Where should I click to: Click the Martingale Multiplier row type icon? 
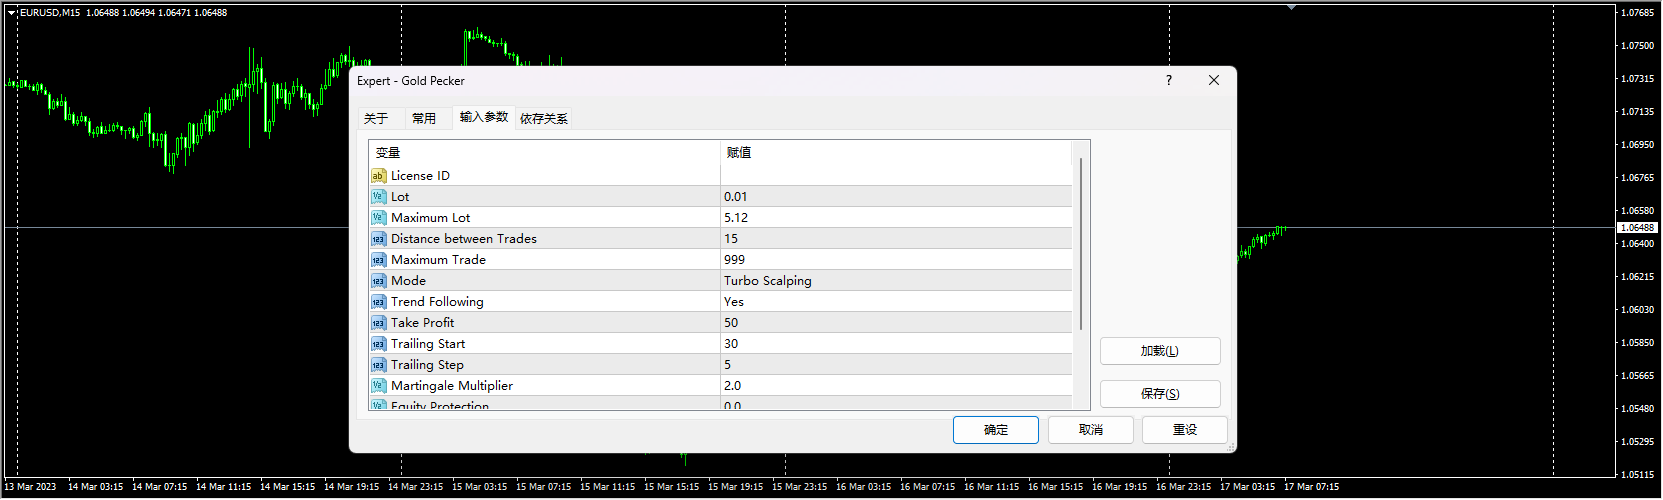coord(378,386)
